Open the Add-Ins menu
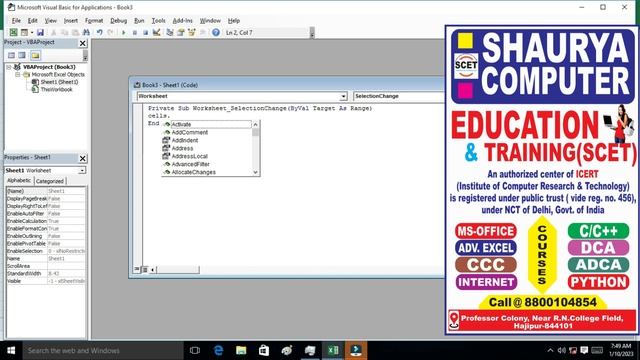 pos(182,20)
